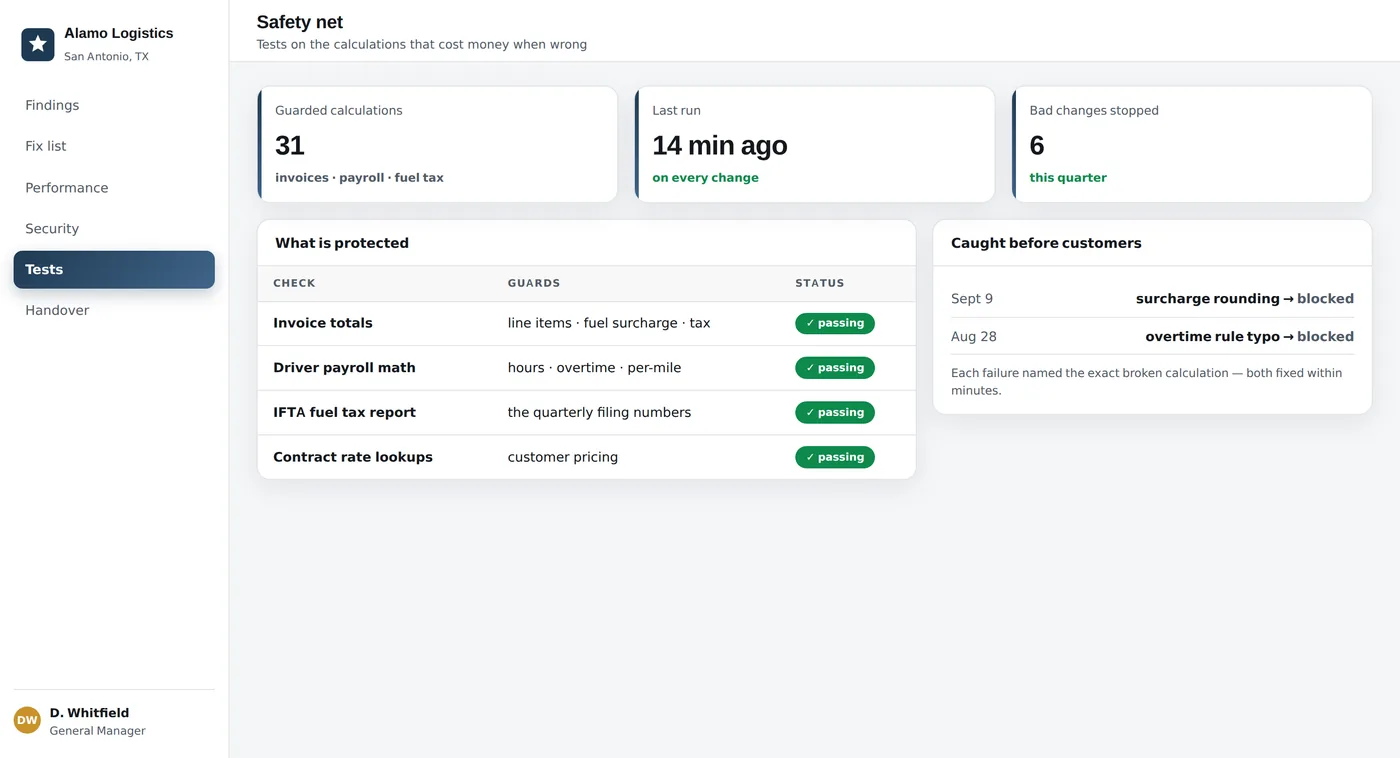Click 'invoices · payroll · fuel tax' text
The width and height of the screenshot is (1400, 758).
tap(359, 178)
